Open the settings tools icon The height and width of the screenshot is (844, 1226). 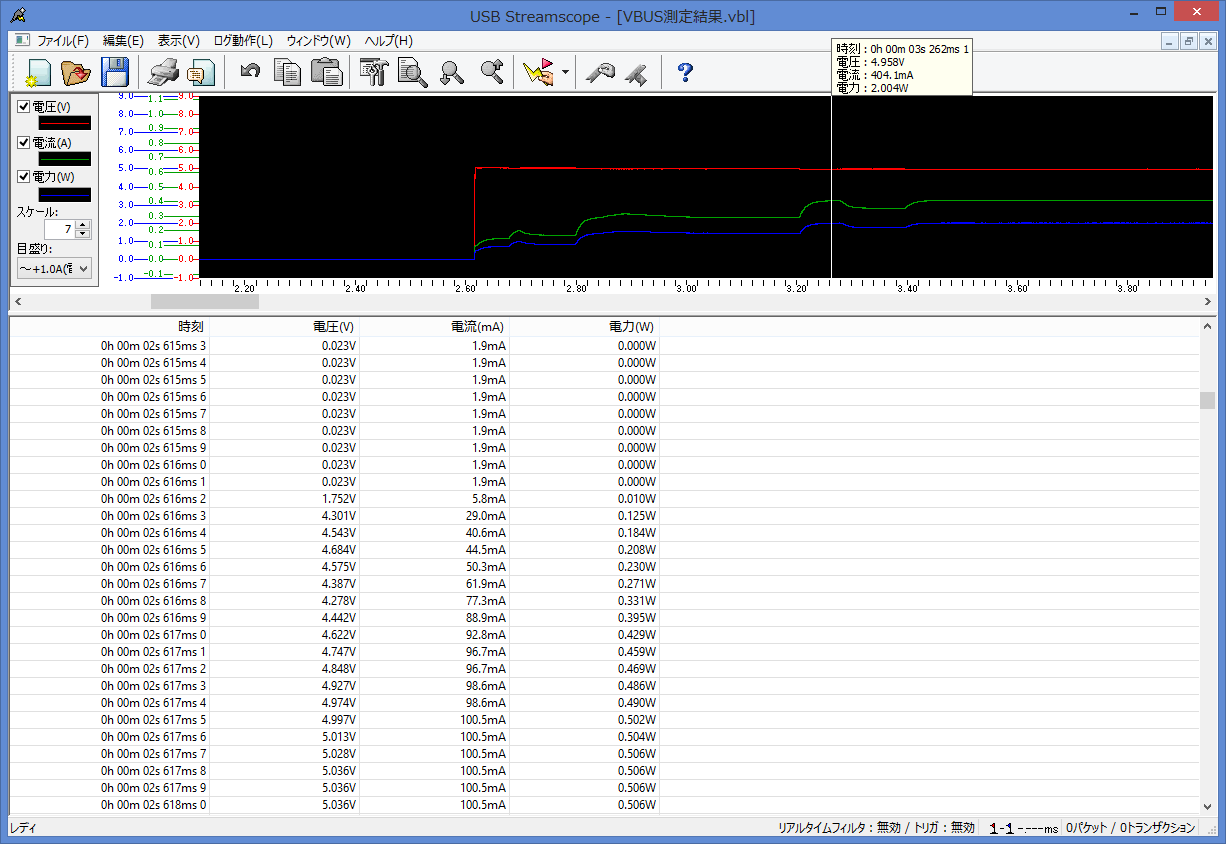click(375, 73)
